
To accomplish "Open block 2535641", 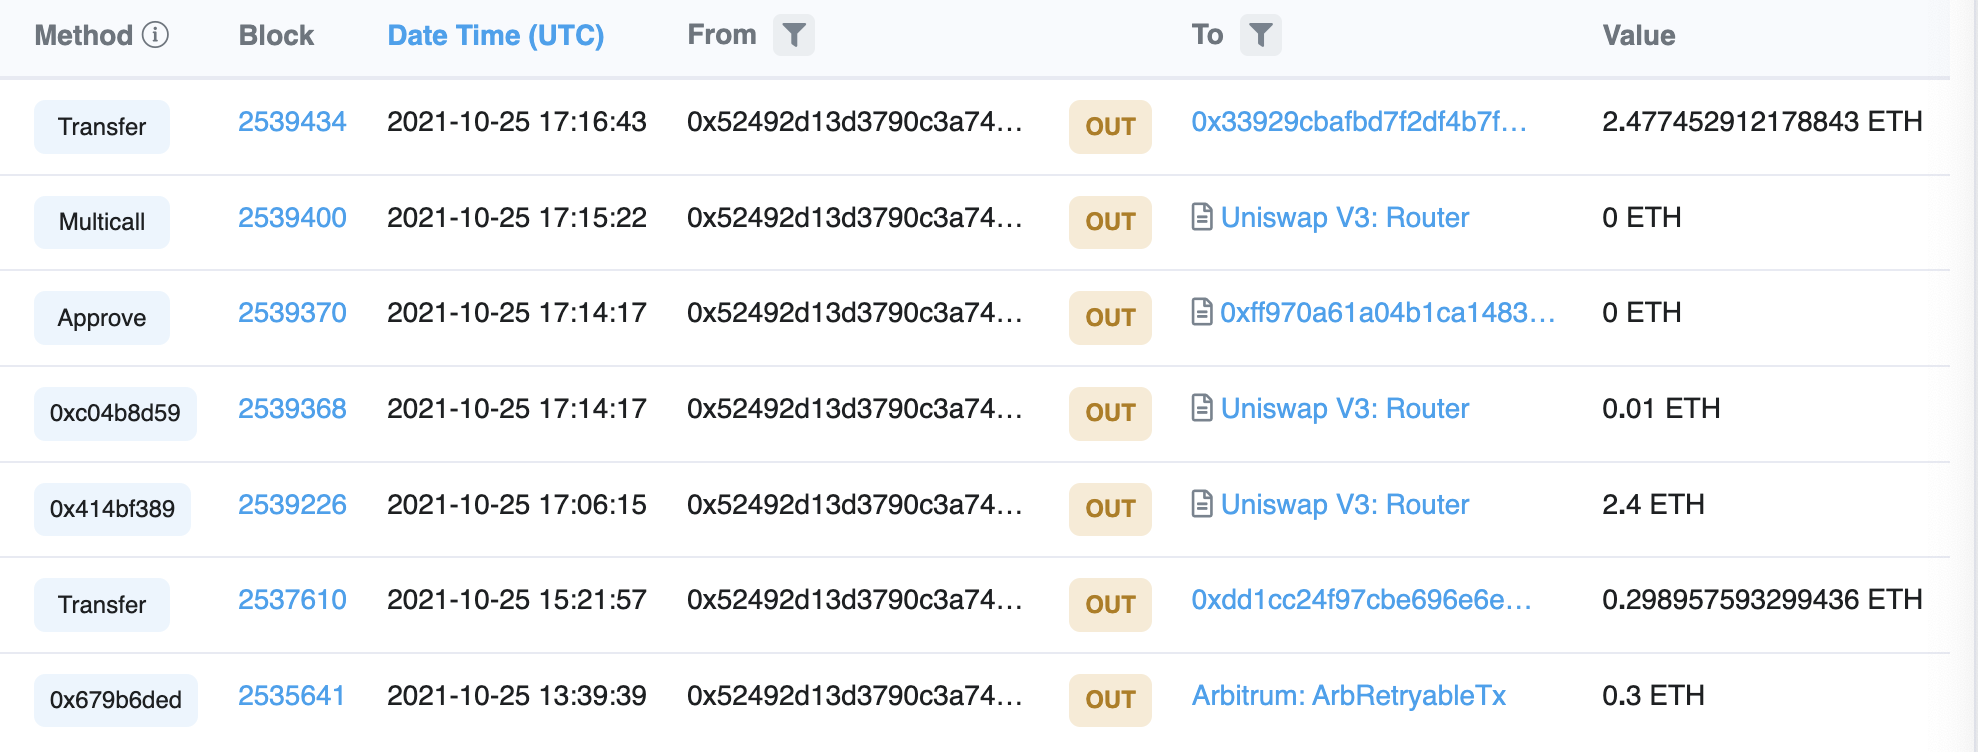I will point(291,696).
